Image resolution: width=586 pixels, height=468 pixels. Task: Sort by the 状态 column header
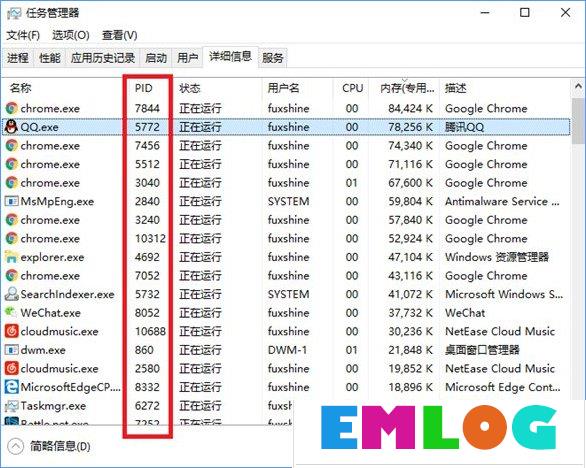click(x=190, y=88)
